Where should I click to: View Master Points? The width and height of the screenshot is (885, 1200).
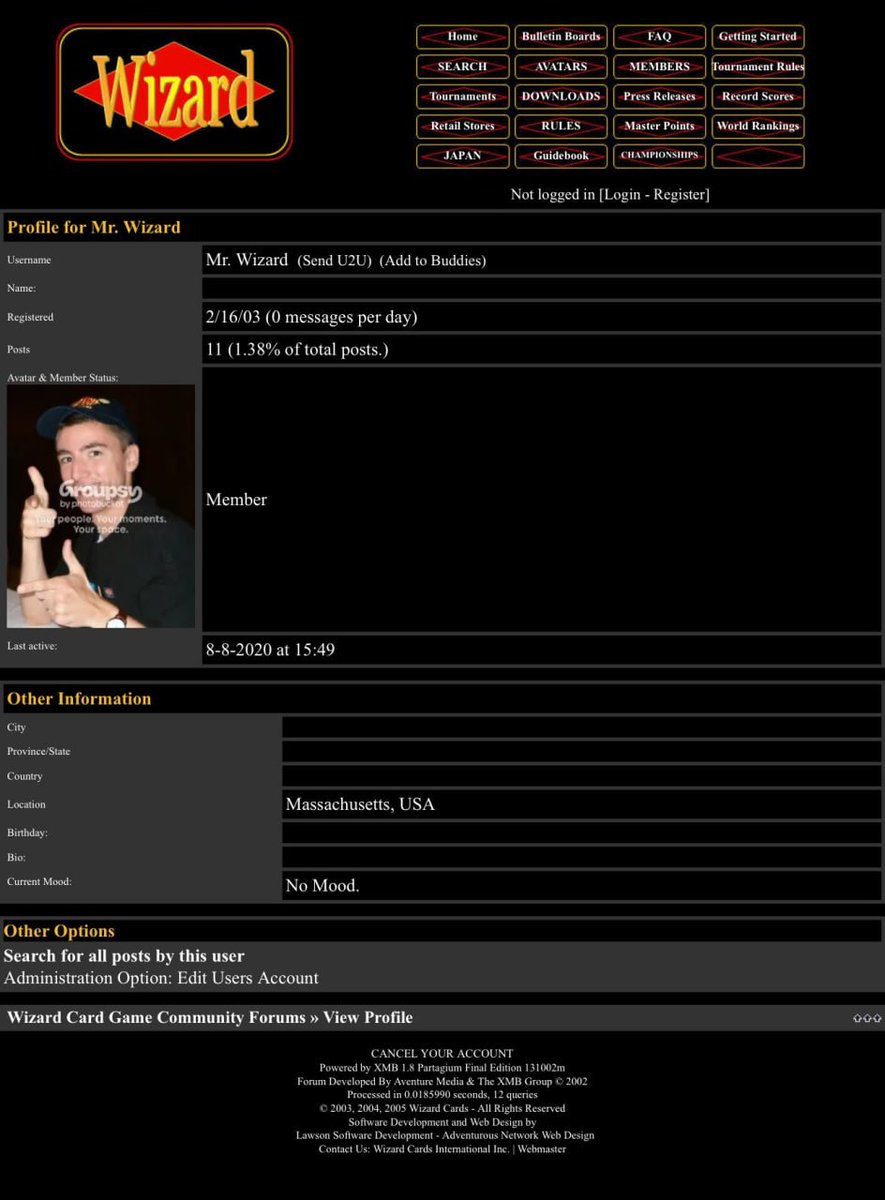pyautogui.click(x=659, y=126)
